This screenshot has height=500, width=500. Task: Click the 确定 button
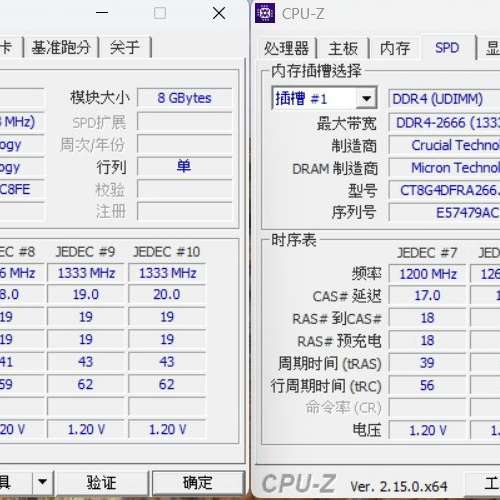click(x=198, y=482)
